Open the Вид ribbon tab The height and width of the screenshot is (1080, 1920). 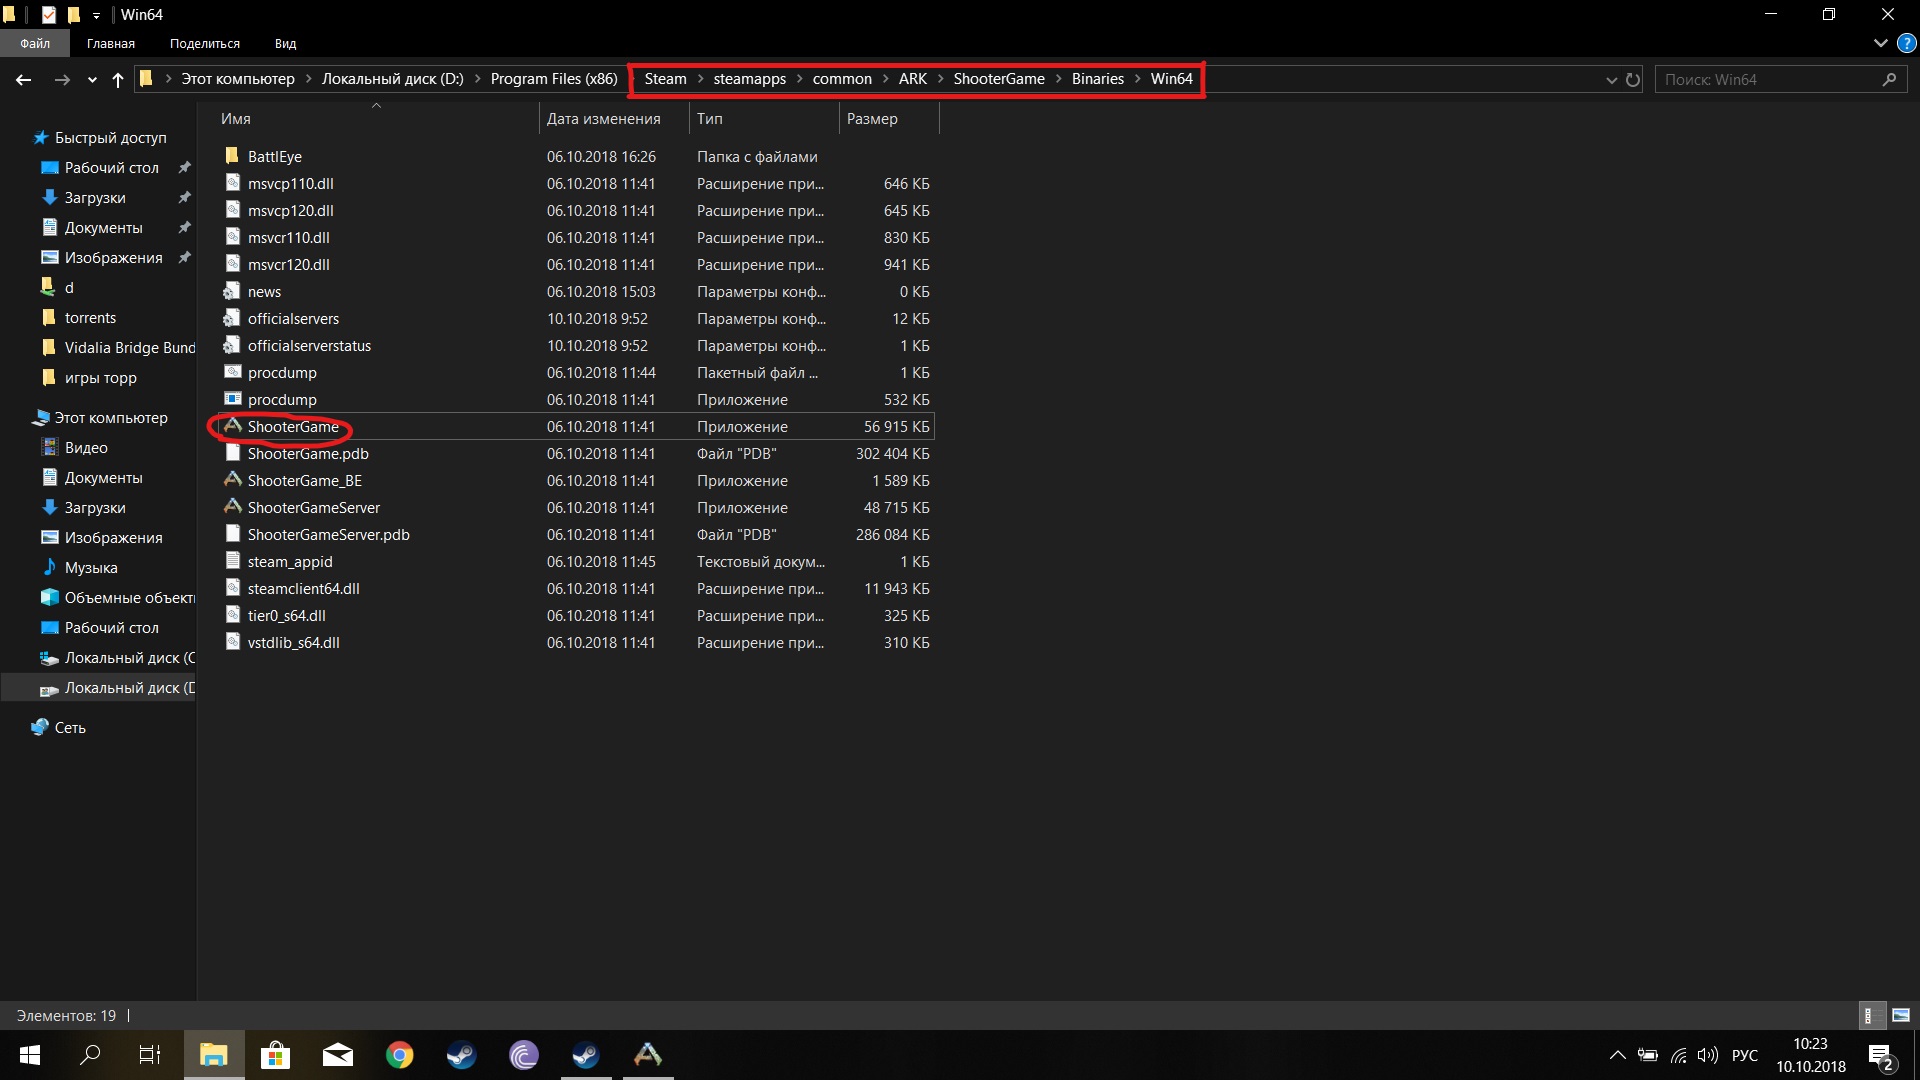coord(285,44)
